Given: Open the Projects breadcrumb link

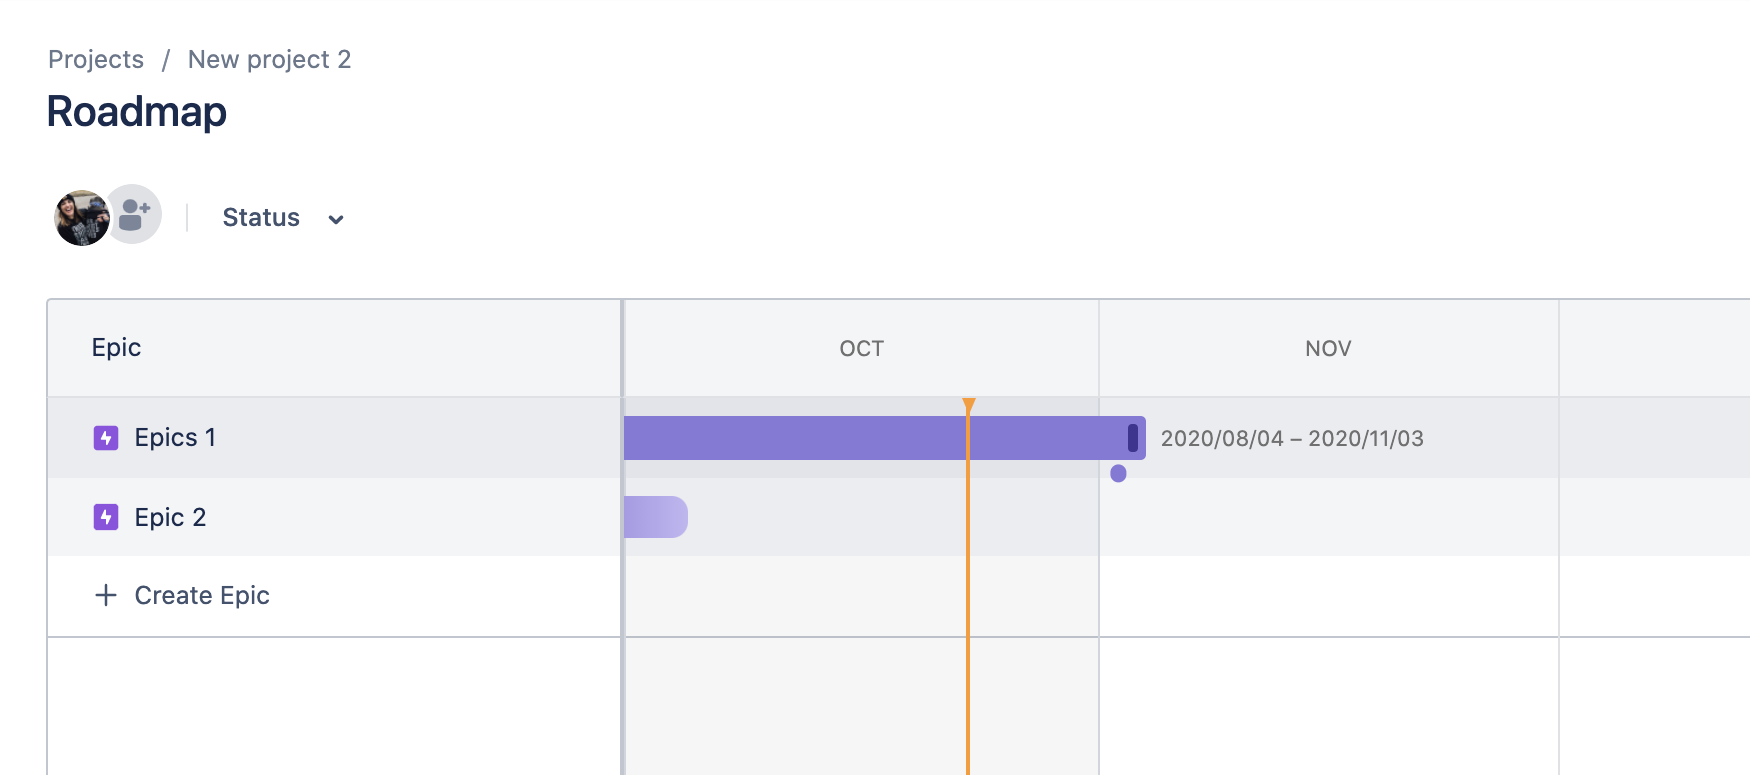Looking at the screenshot, I should (x=96, y=59).
